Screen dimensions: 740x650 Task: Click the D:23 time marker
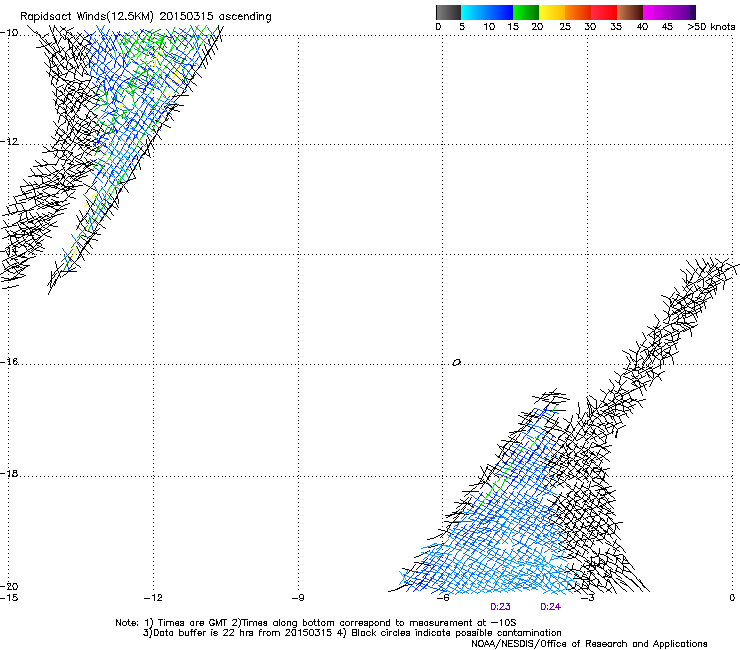click(500, 607)
